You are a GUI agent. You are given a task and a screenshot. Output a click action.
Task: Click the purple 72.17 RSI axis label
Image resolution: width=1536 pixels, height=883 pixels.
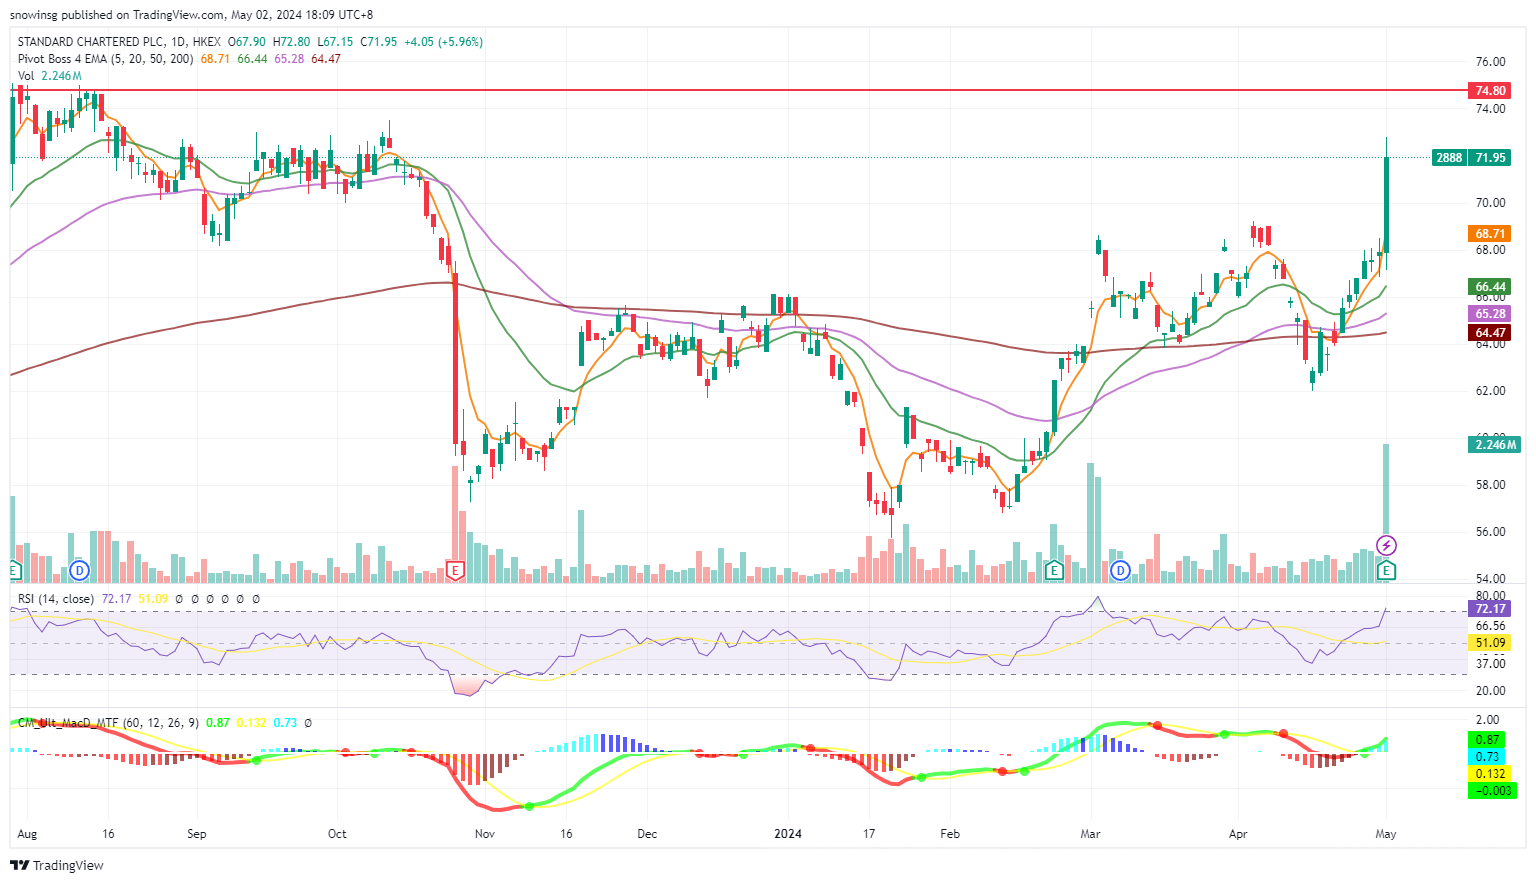pos(1490,609)
